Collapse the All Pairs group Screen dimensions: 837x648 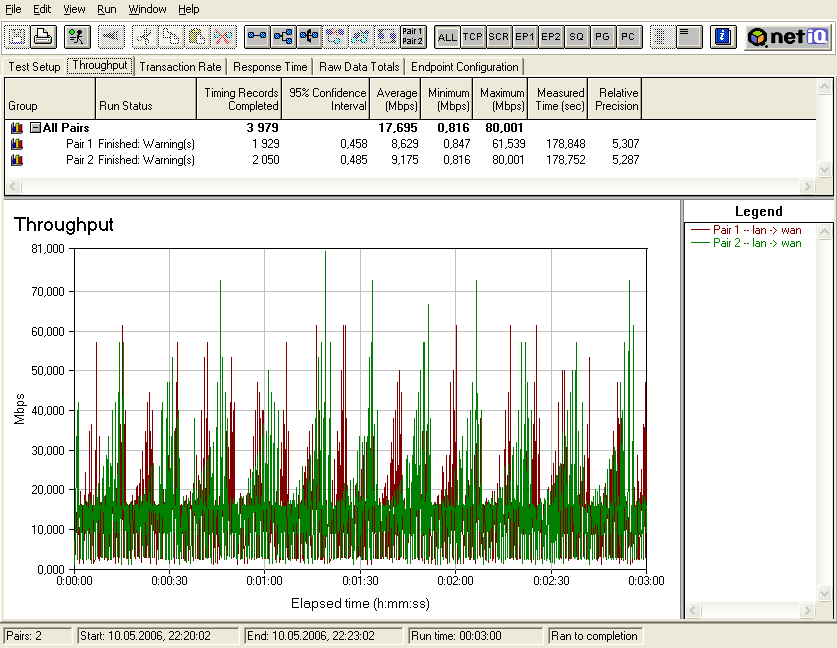point(35,128)
